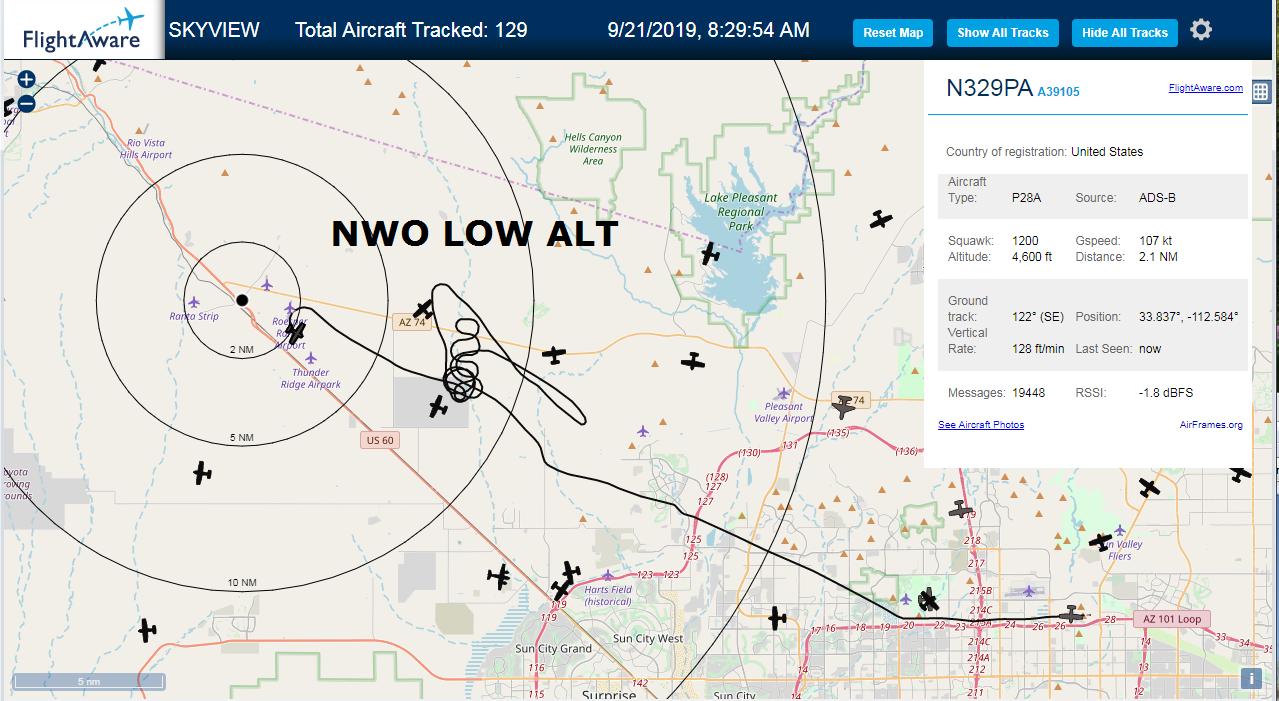The width and height of the screenshot is (1279, 701).
Task: Open the FlightAware.com link
Action: 1205,88
